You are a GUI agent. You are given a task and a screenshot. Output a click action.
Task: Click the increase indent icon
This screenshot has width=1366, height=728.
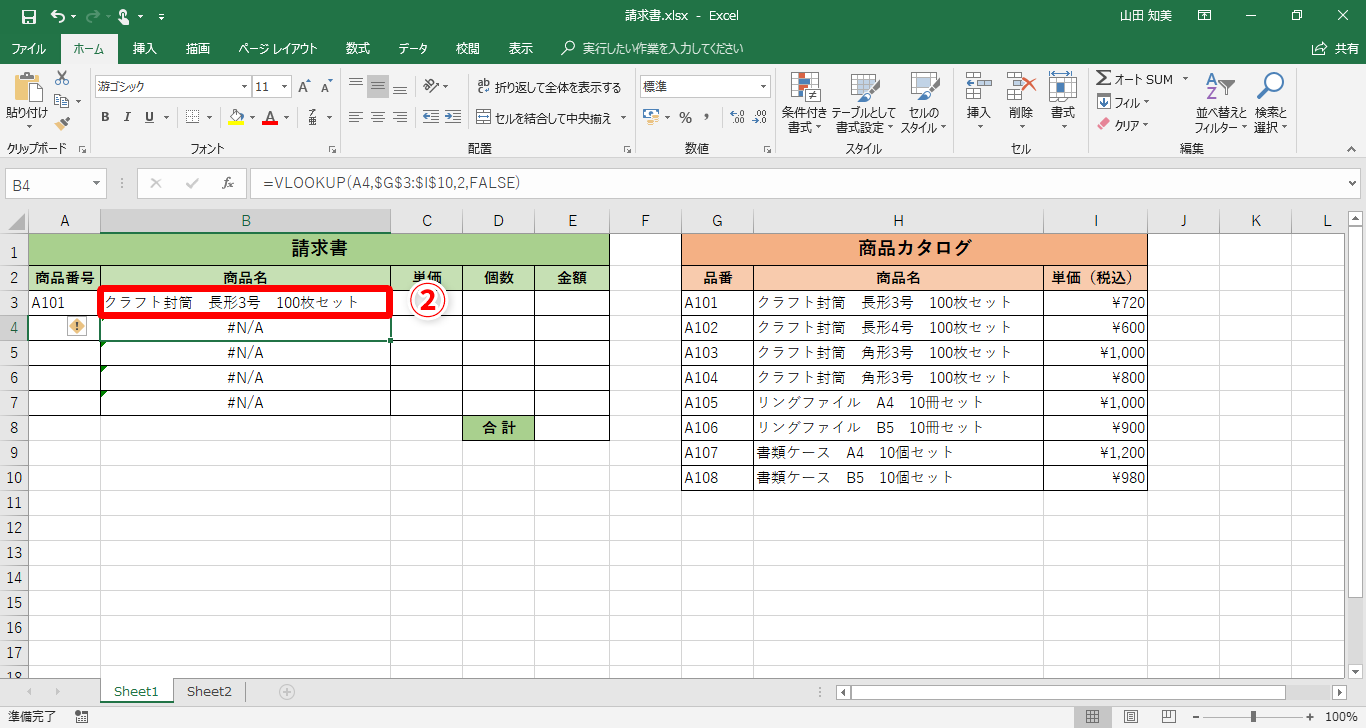point(452,117)
